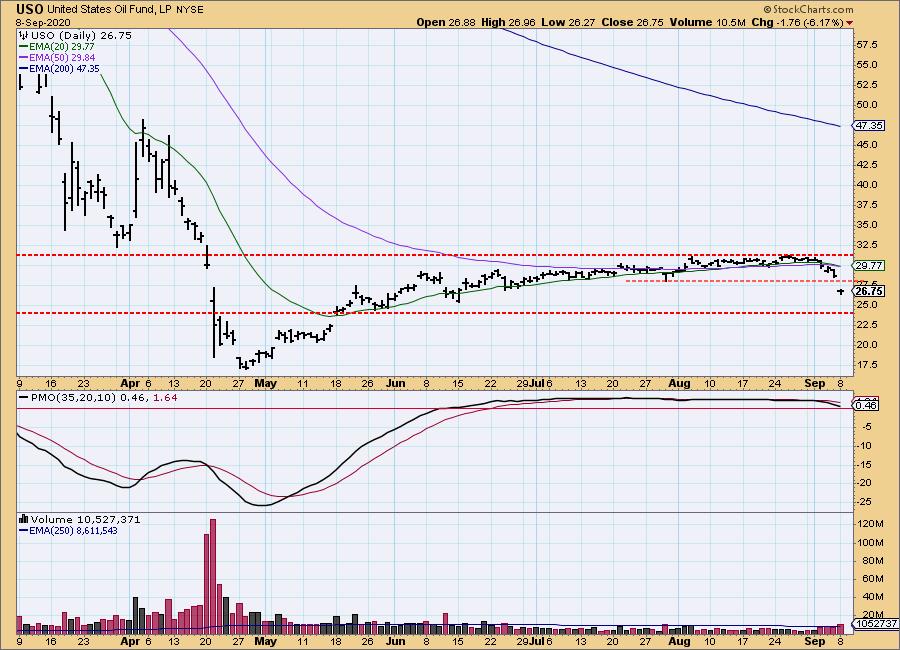Click the USO ticker symbol in the title

(29, 9)
